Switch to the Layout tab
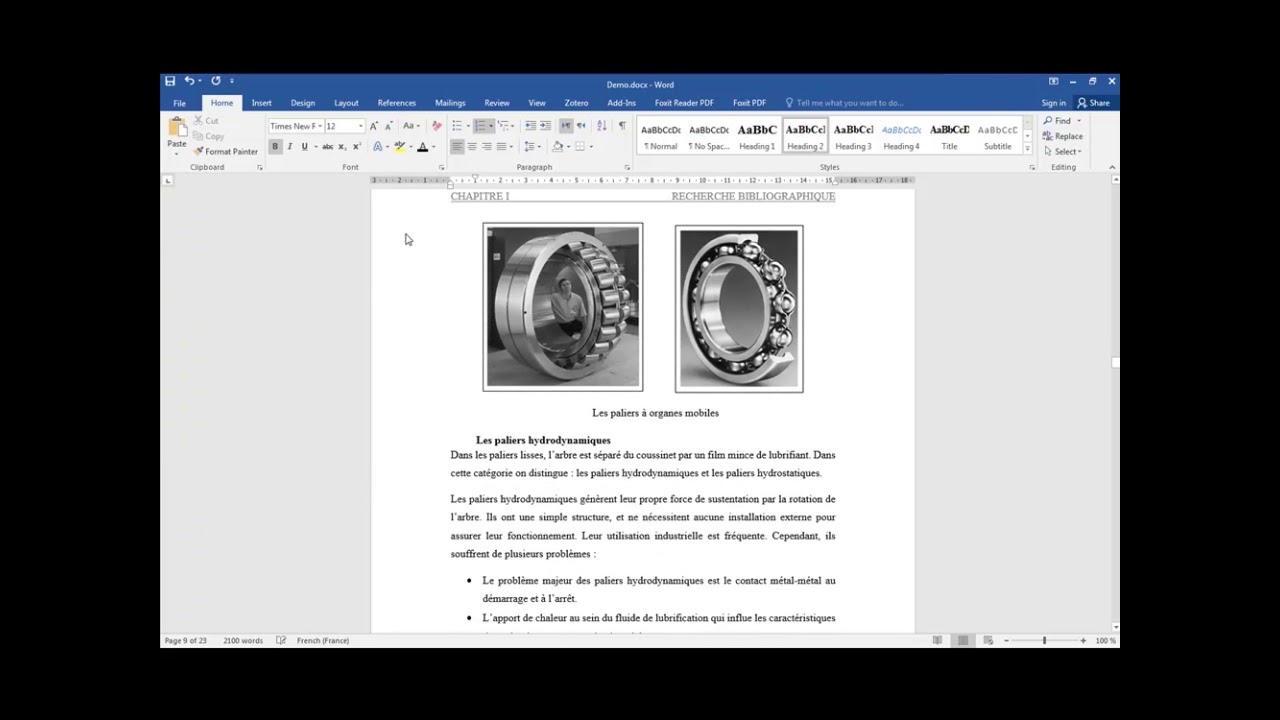1280x720 pixels. [346, 103]
